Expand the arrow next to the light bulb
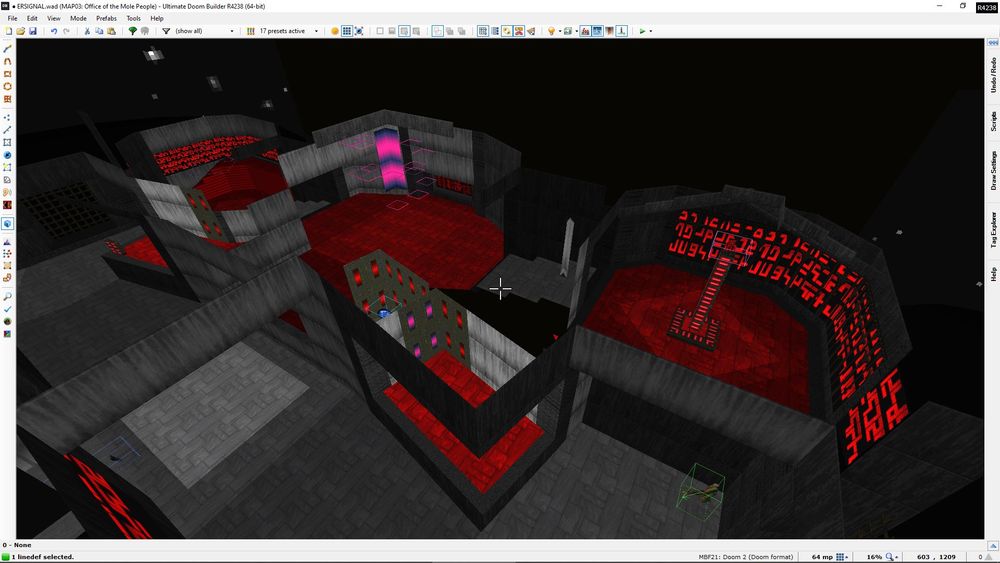The image size is (1000, 563). tap(559, 31)
